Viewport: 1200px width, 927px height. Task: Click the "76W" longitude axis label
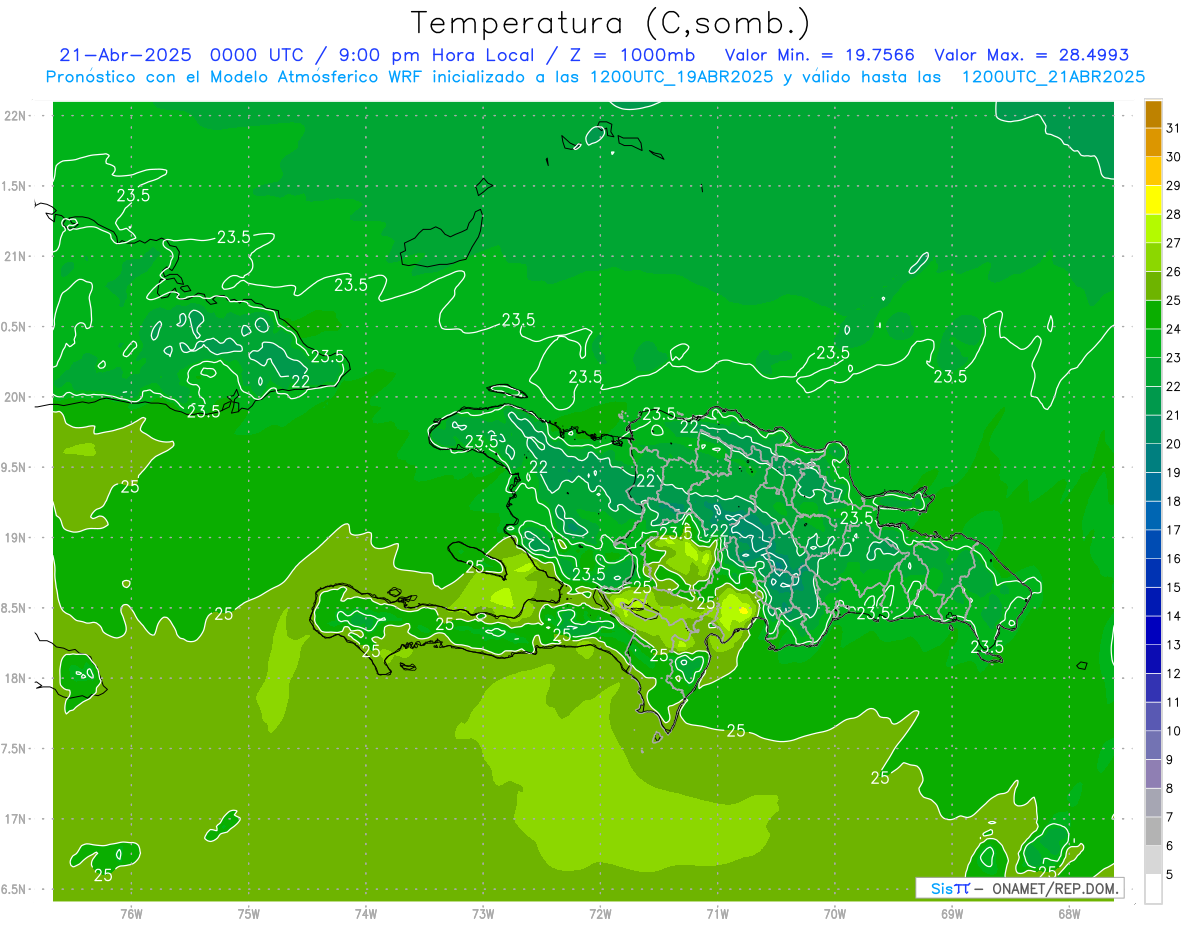pos(131,913)
